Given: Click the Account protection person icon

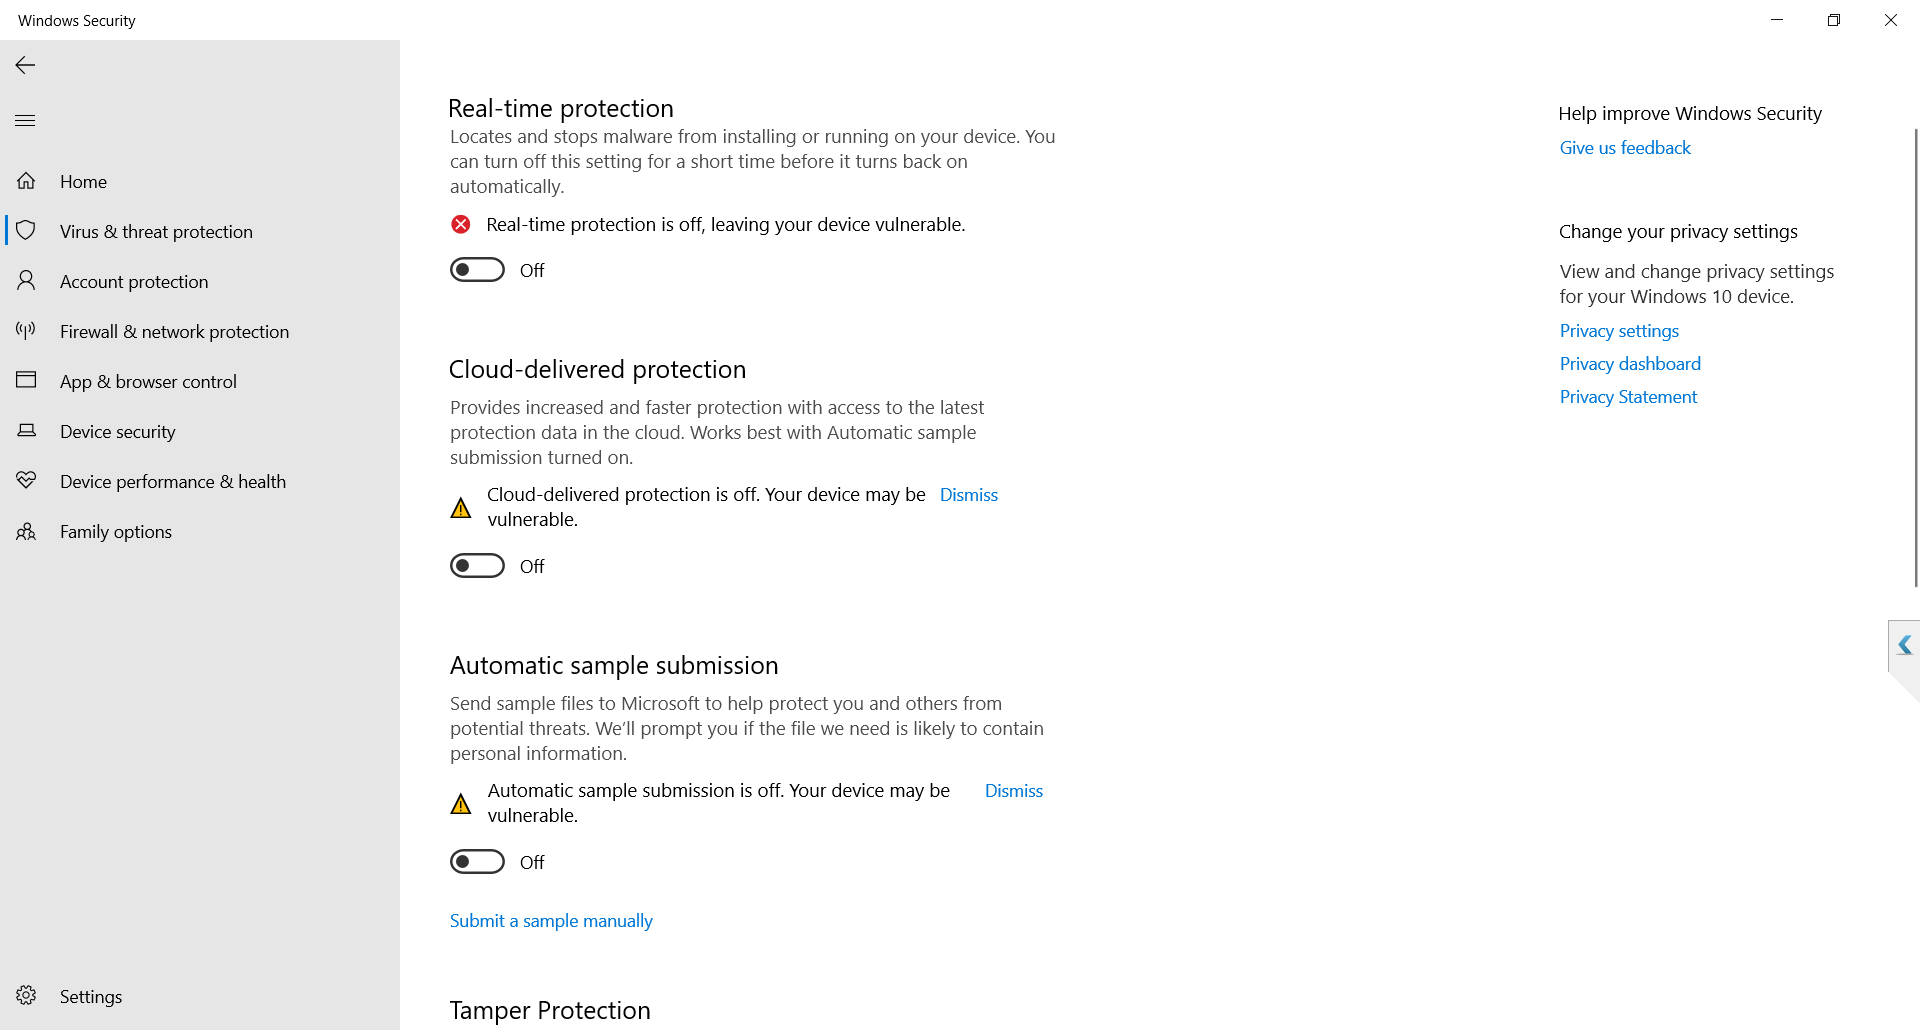Looking at the screenshot, I should (x=26, y=281).
